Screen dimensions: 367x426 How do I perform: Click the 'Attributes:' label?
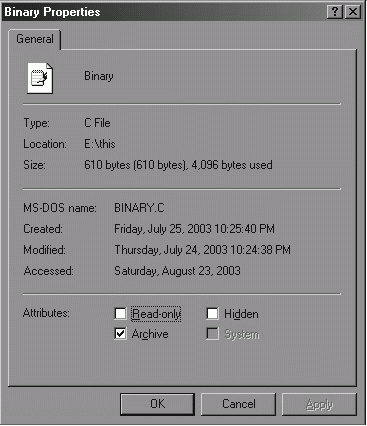click(46, 313)
